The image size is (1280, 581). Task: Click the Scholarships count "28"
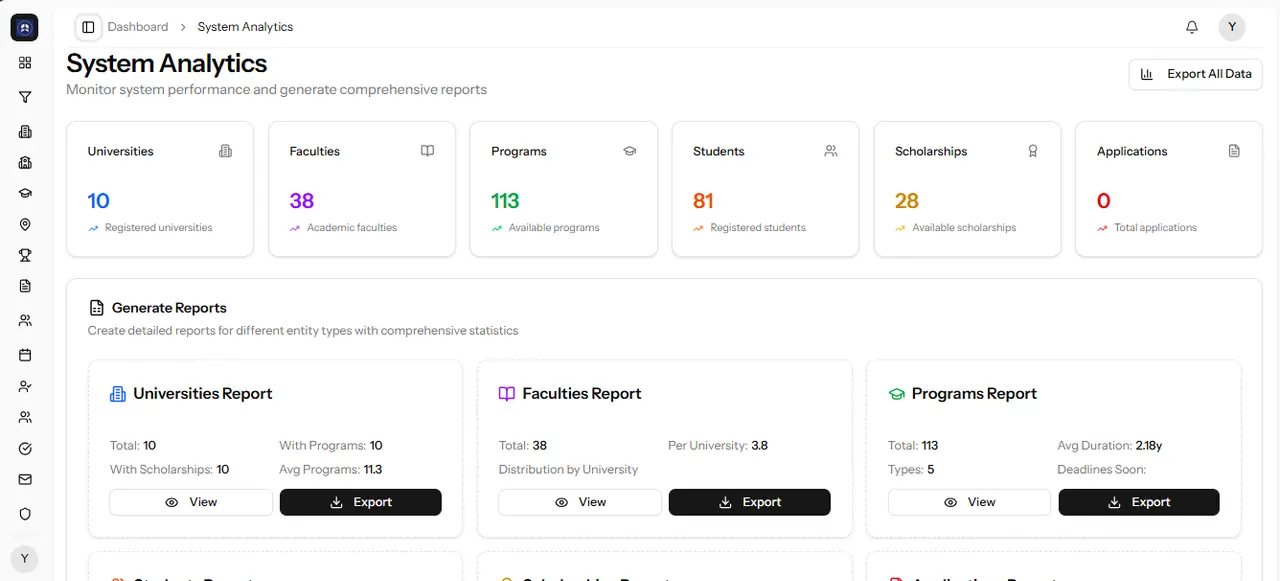point(907,201)
